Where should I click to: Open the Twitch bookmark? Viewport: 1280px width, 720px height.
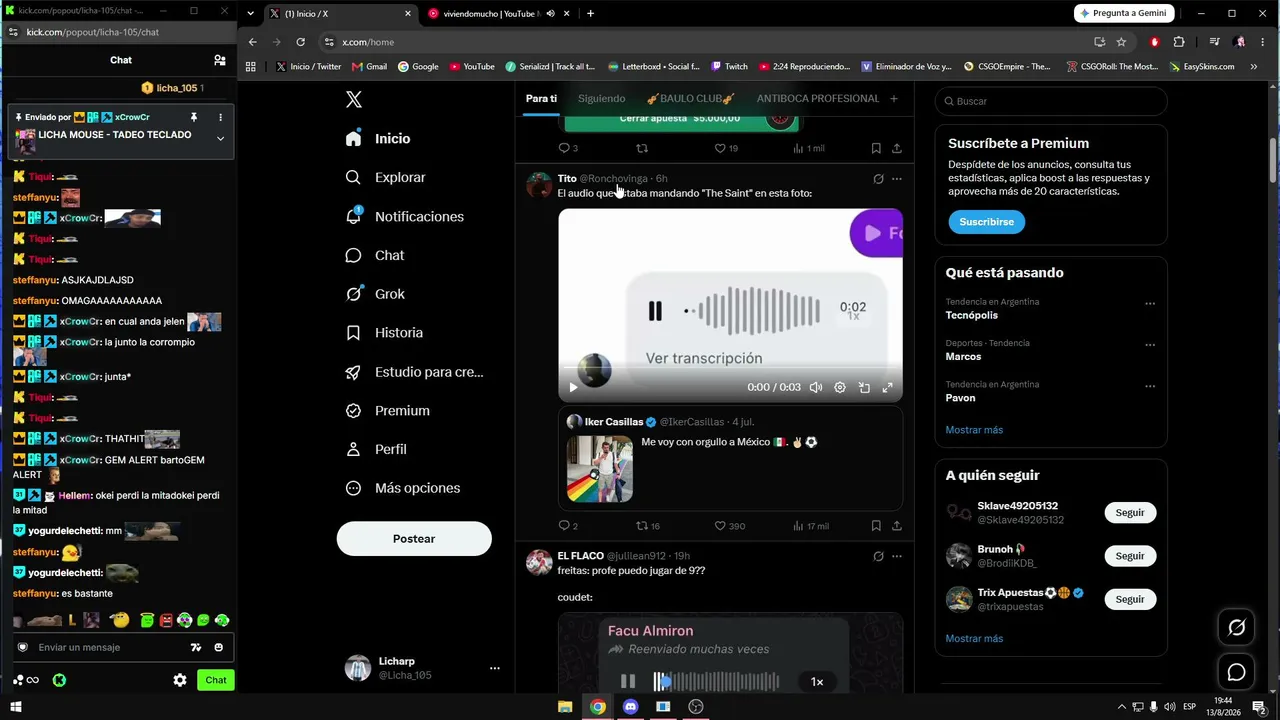coord(730,67)
